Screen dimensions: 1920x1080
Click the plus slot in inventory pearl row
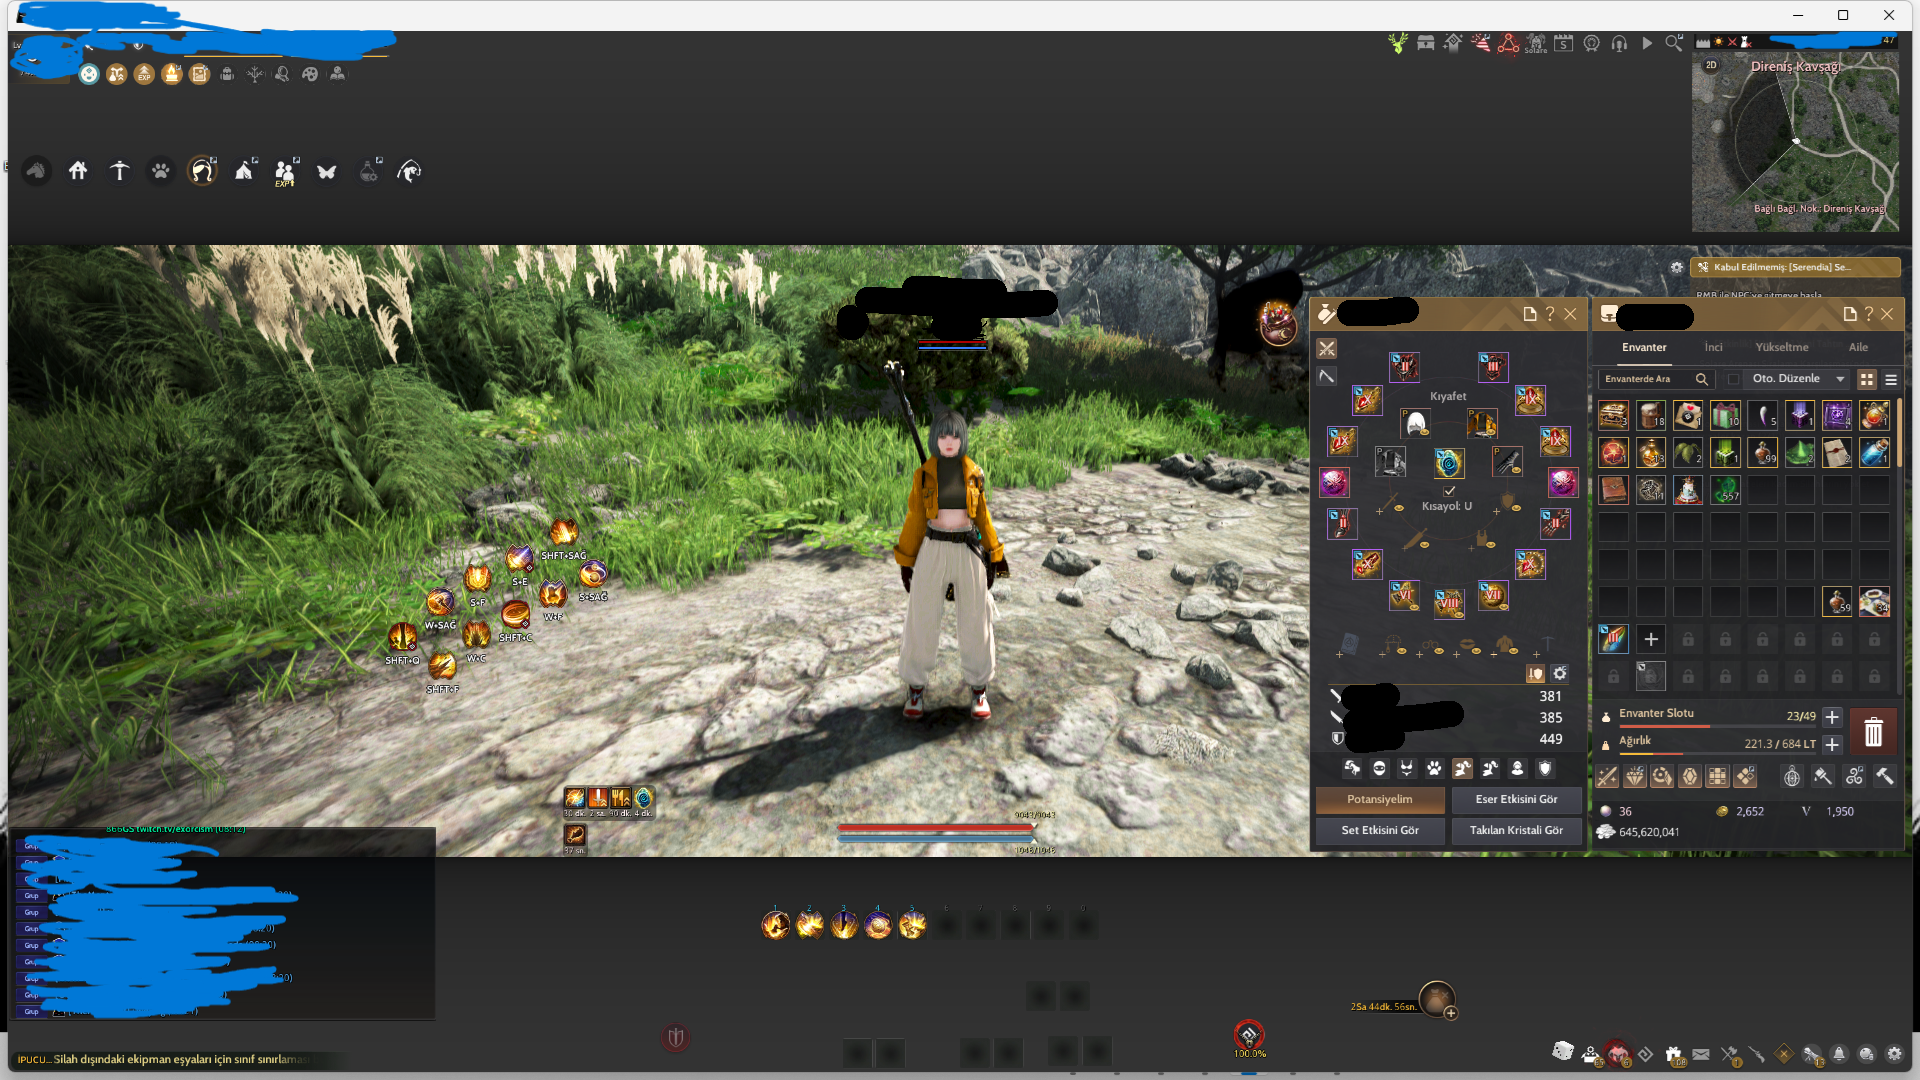[1651, 639]
